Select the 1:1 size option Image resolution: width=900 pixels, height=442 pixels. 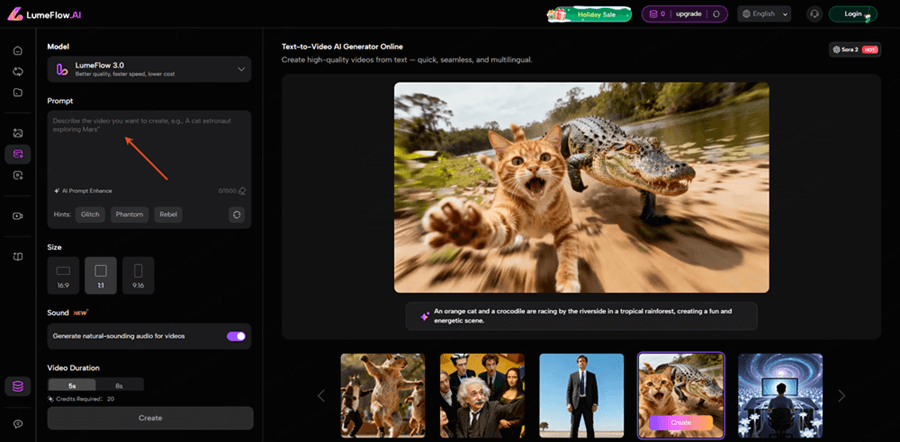click(100, 276)
